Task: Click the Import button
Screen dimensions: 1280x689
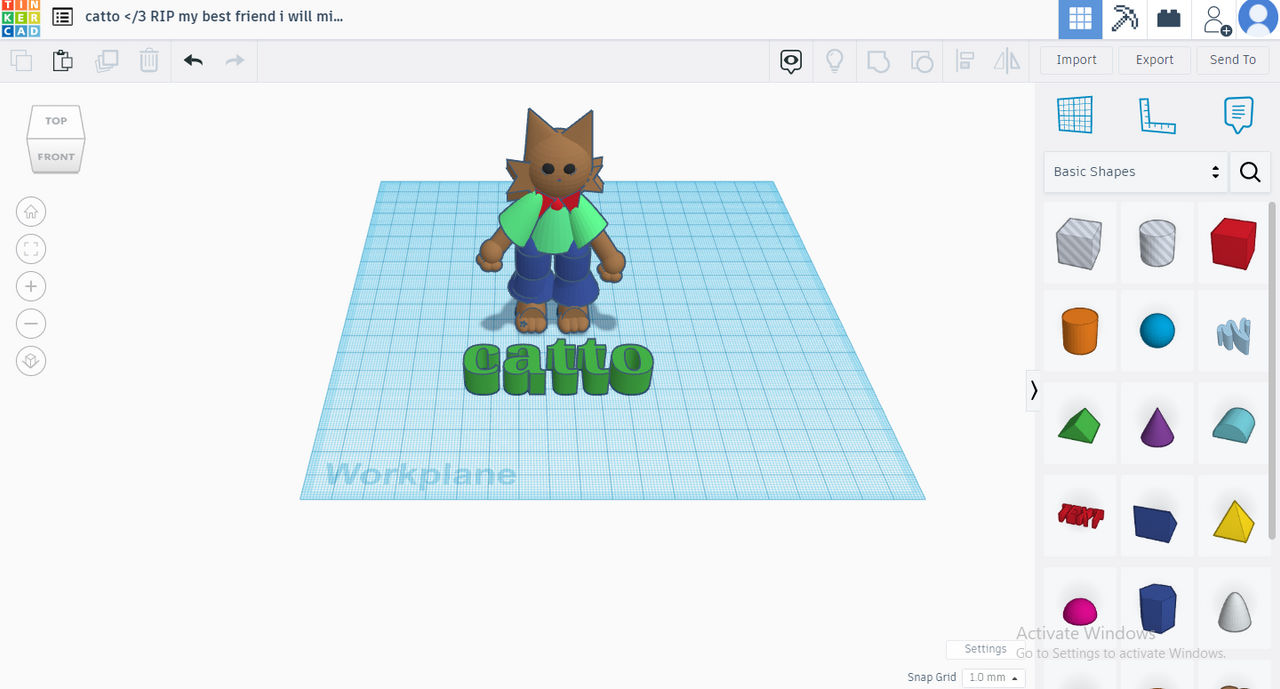Action: (1076, 60)
